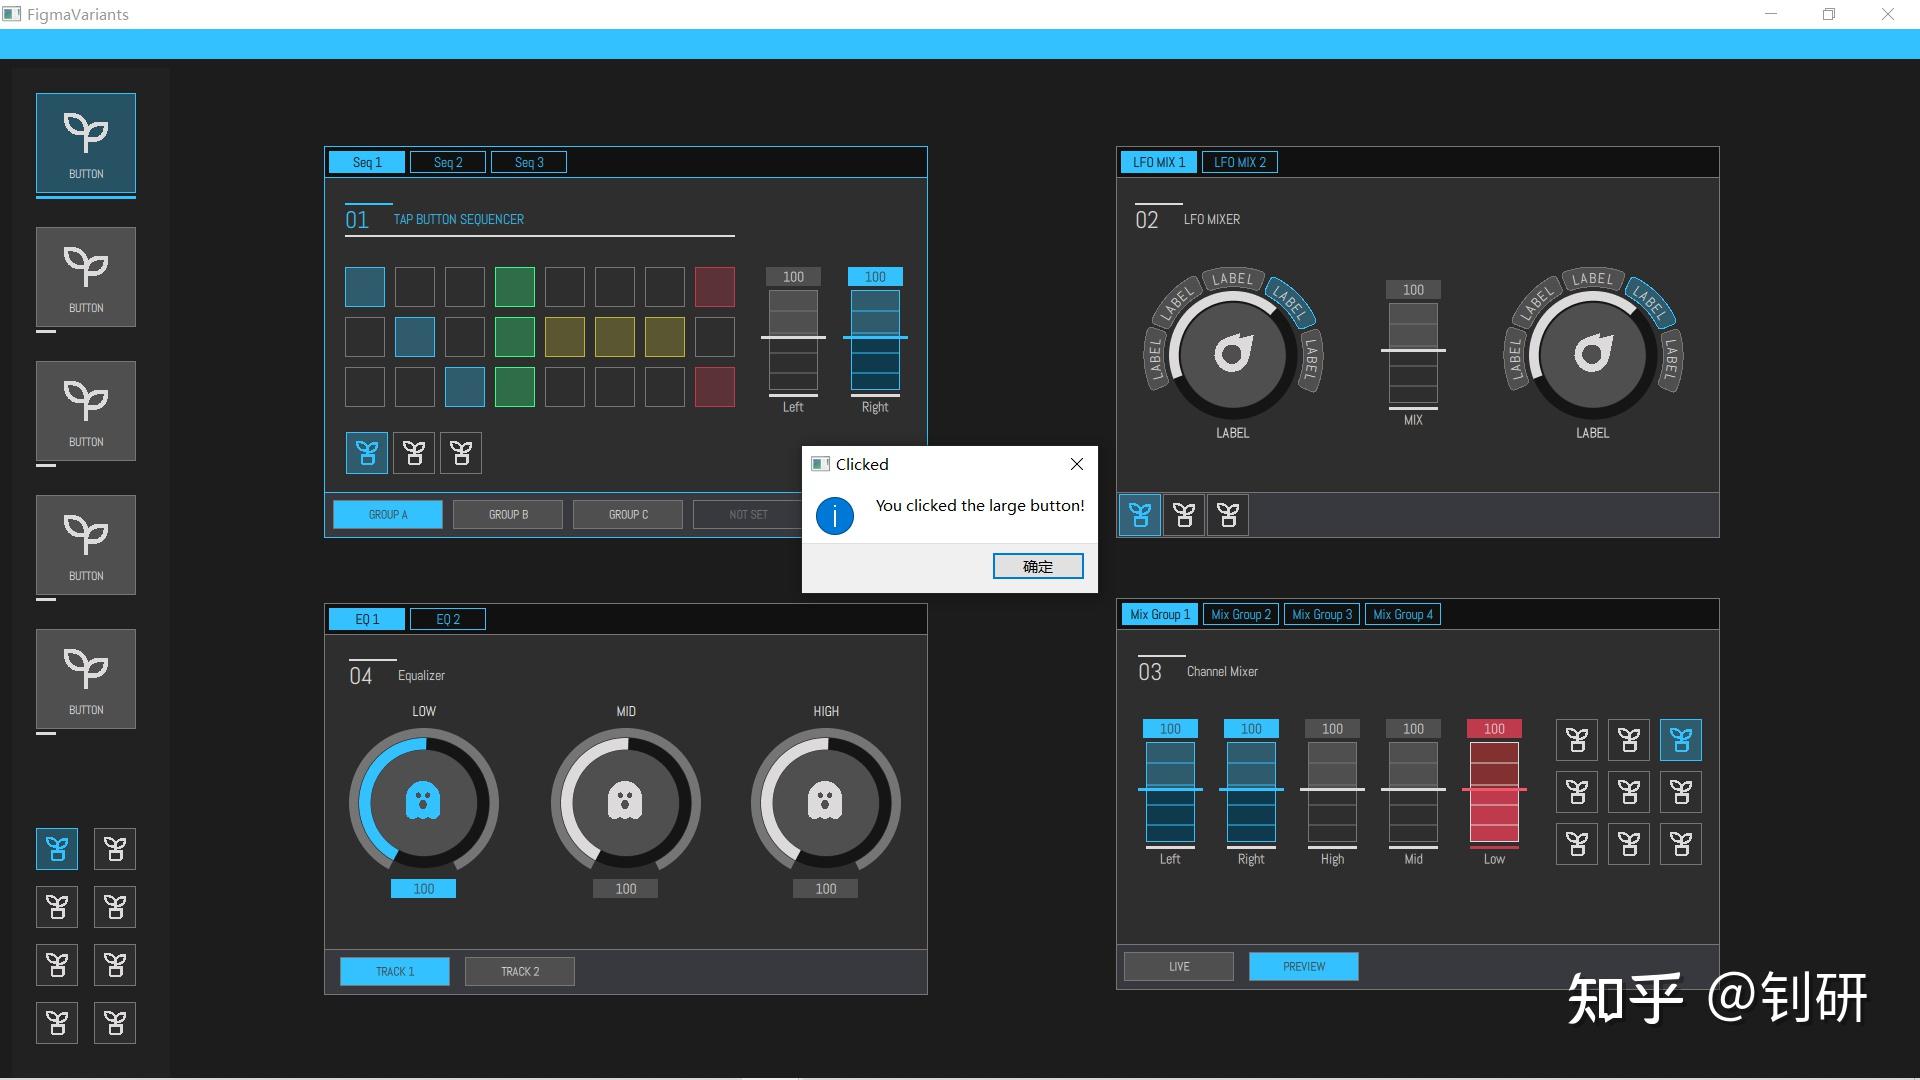Screen dimensions: 1920x1080
Task: Select the third sprout icon in LFO Mixer footer
Action: tap(1227, 514)
